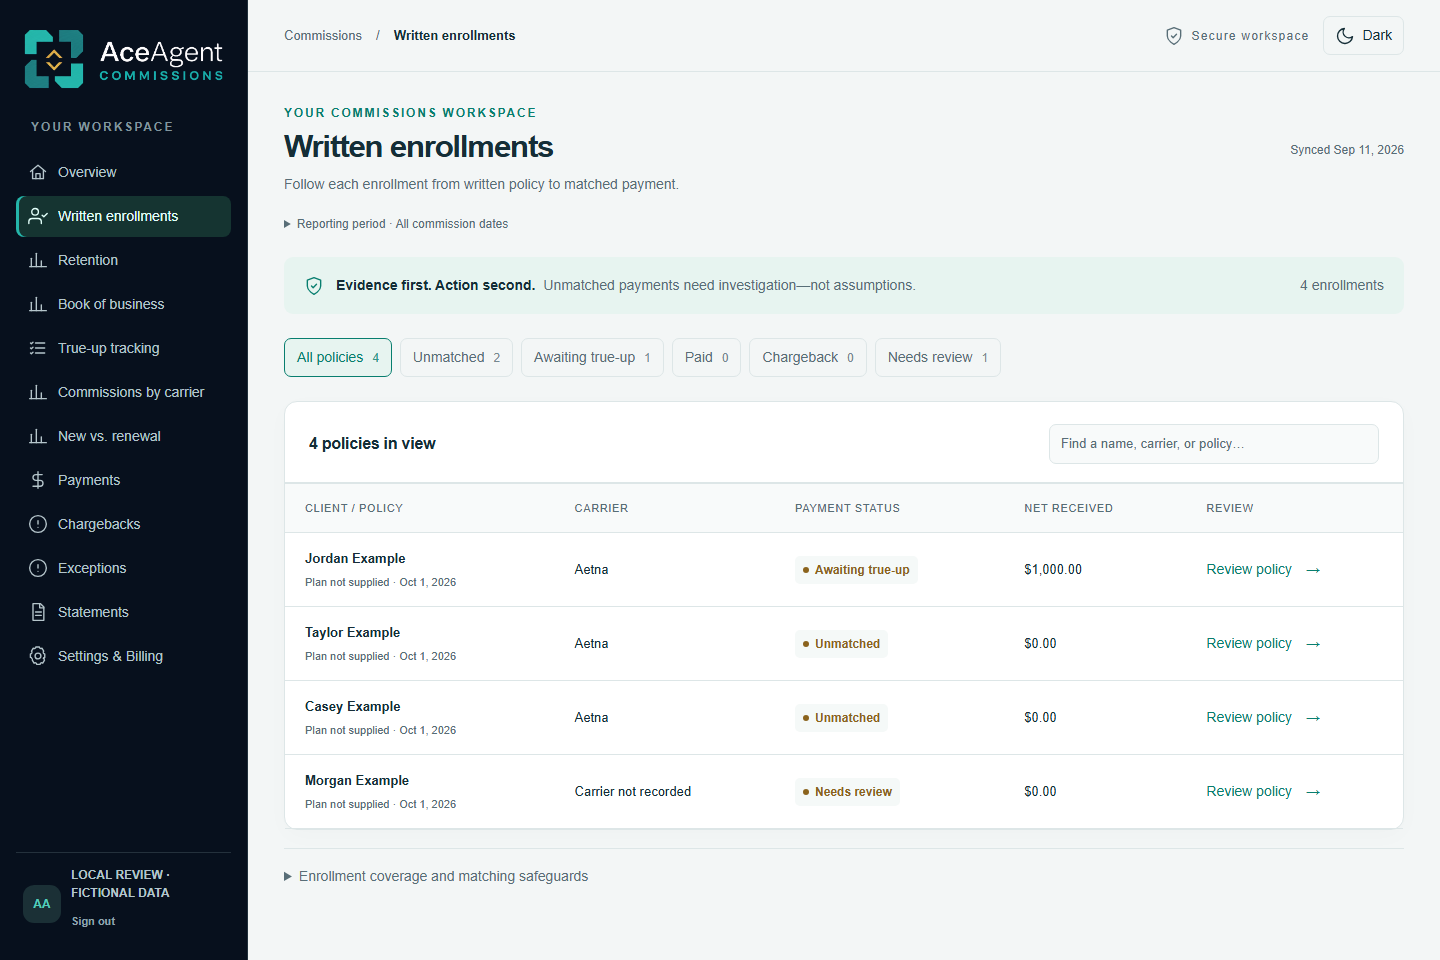
Task: Switch to Dark theme
Action: (1363, 36)
